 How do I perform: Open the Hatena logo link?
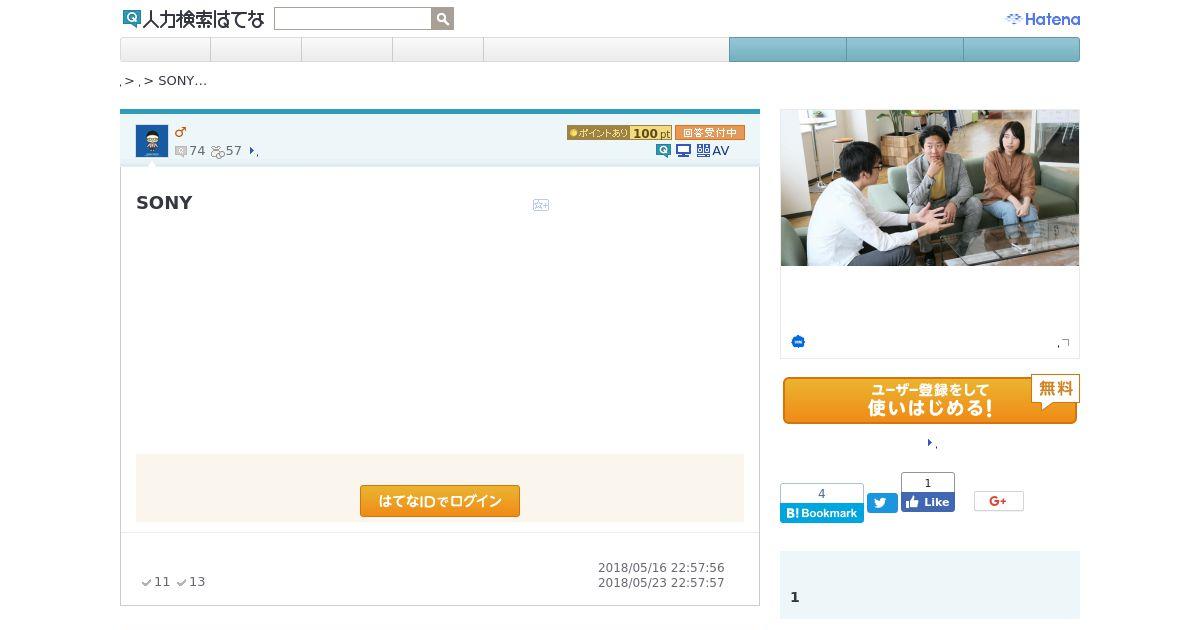pyautogui.click(x=1042, y=19)
